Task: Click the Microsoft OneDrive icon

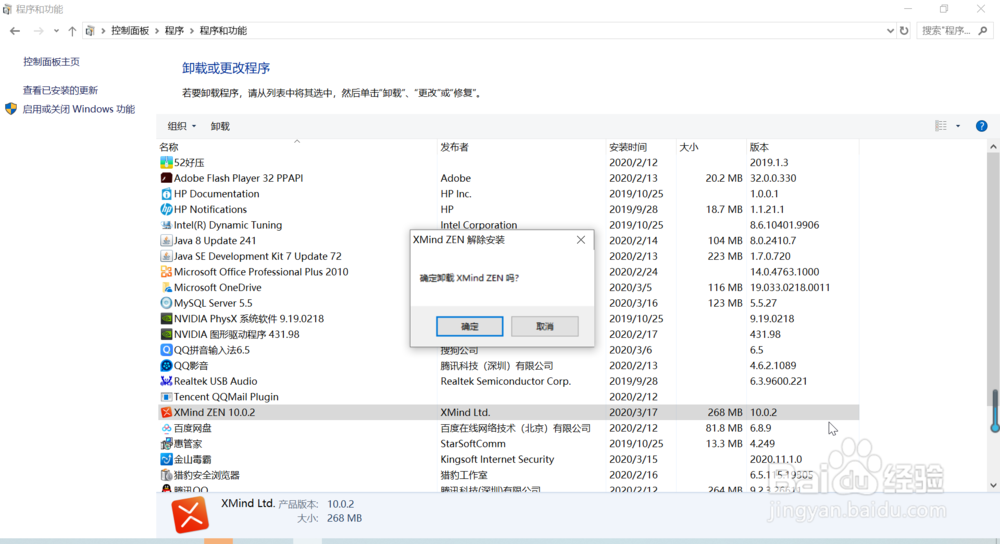Action: pyautogui.click(x=166, y=288)
